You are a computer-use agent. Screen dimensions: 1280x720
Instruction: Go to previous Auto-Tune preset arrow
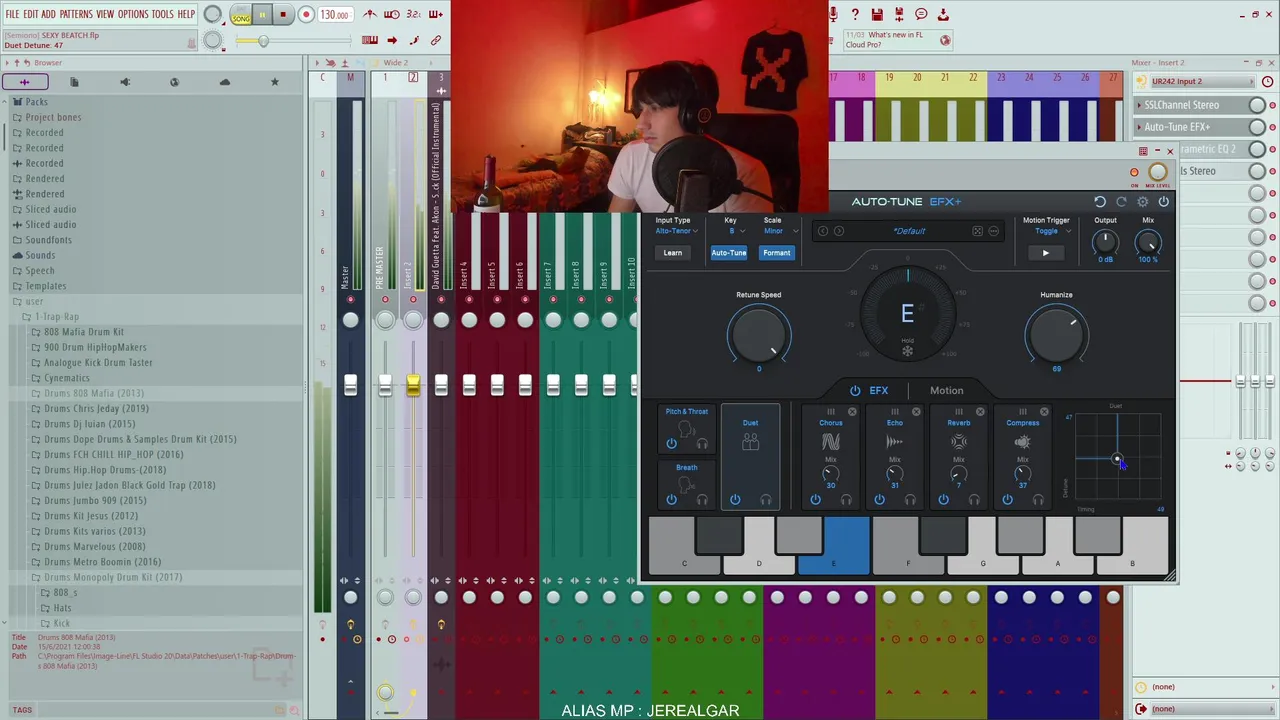(823, 231)
